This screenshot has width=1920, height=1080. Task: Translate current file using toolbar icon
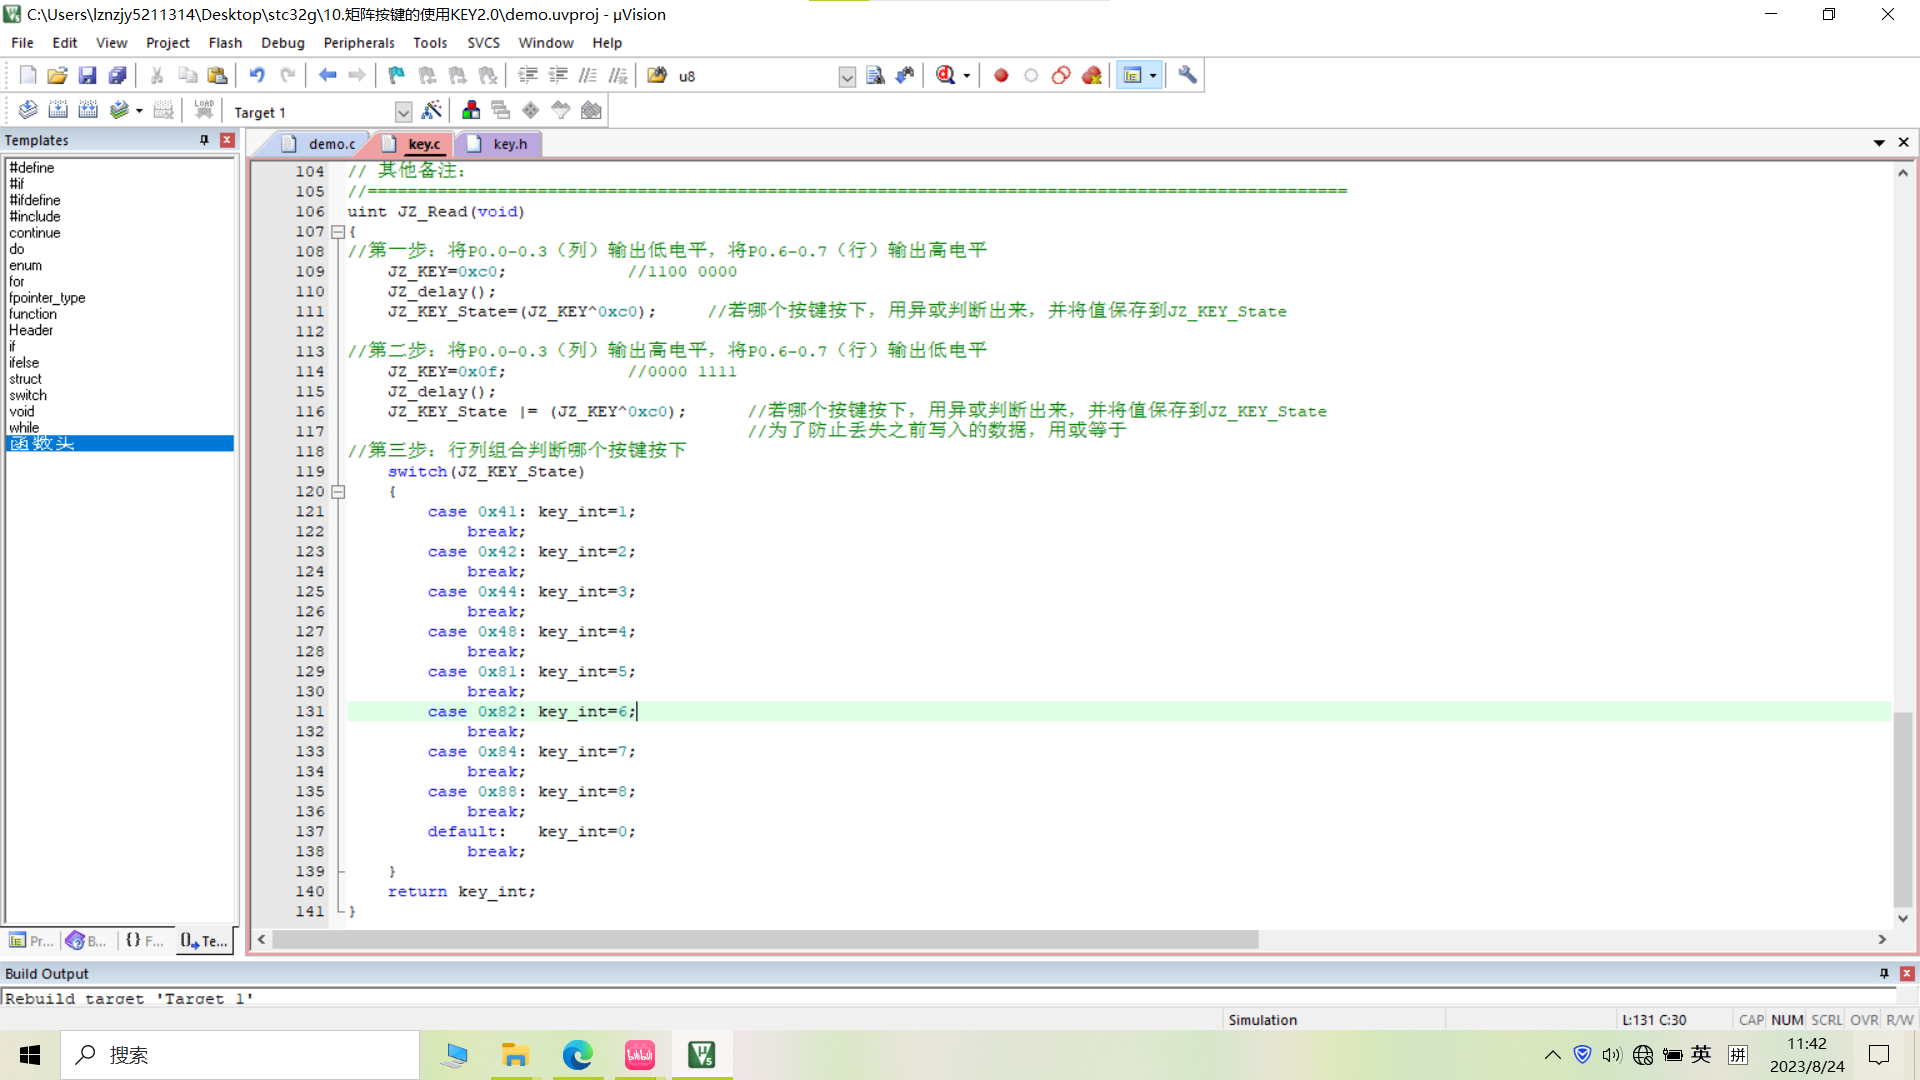pyautogui.click(x=28, y=110)
